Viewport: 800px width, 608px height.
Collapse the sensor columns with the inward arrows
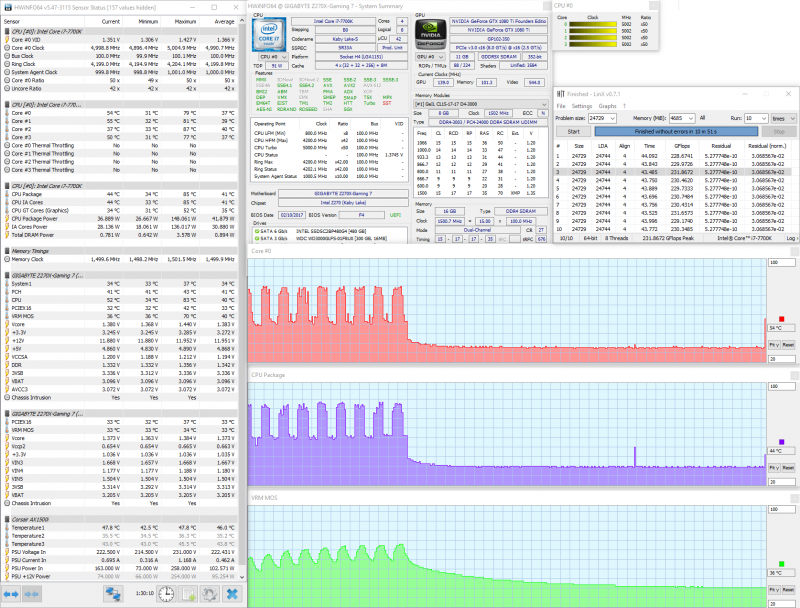pyautogui.click(x=32, y=594)
